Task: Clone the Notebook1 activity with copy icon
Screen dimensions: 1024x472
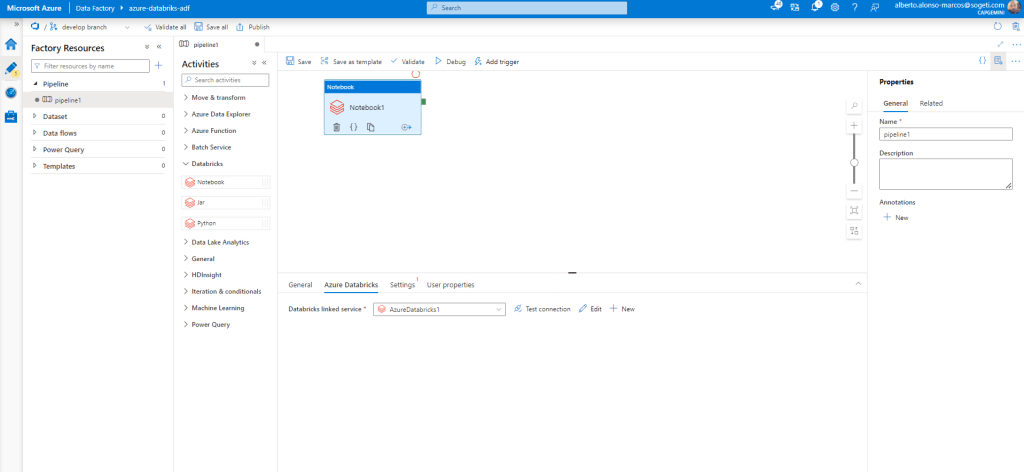Action: (x=370, y=127)
